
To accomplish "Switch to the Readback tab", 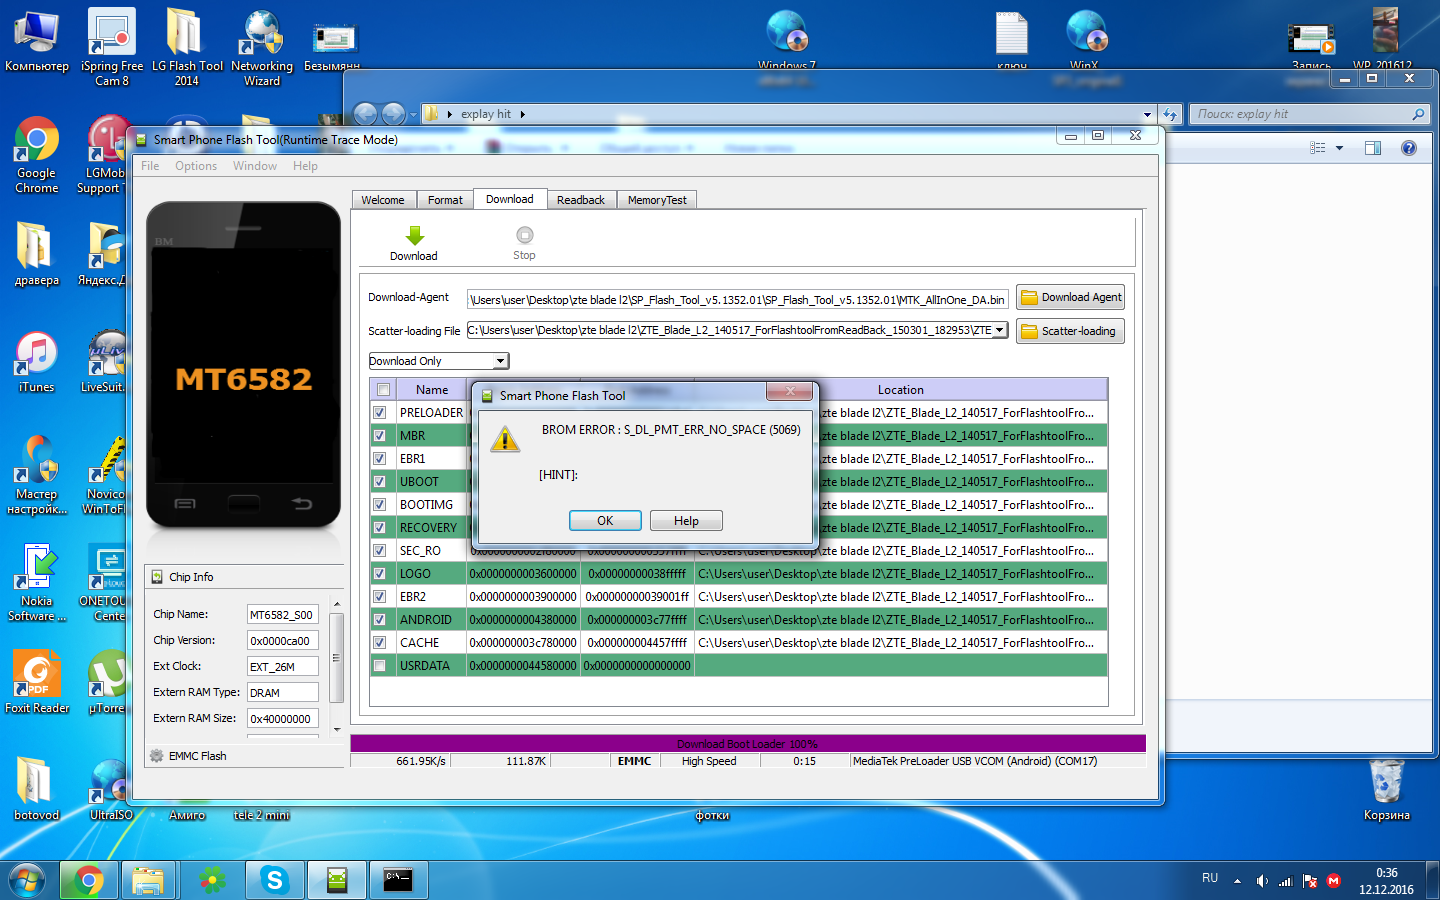I will point(580,200).
